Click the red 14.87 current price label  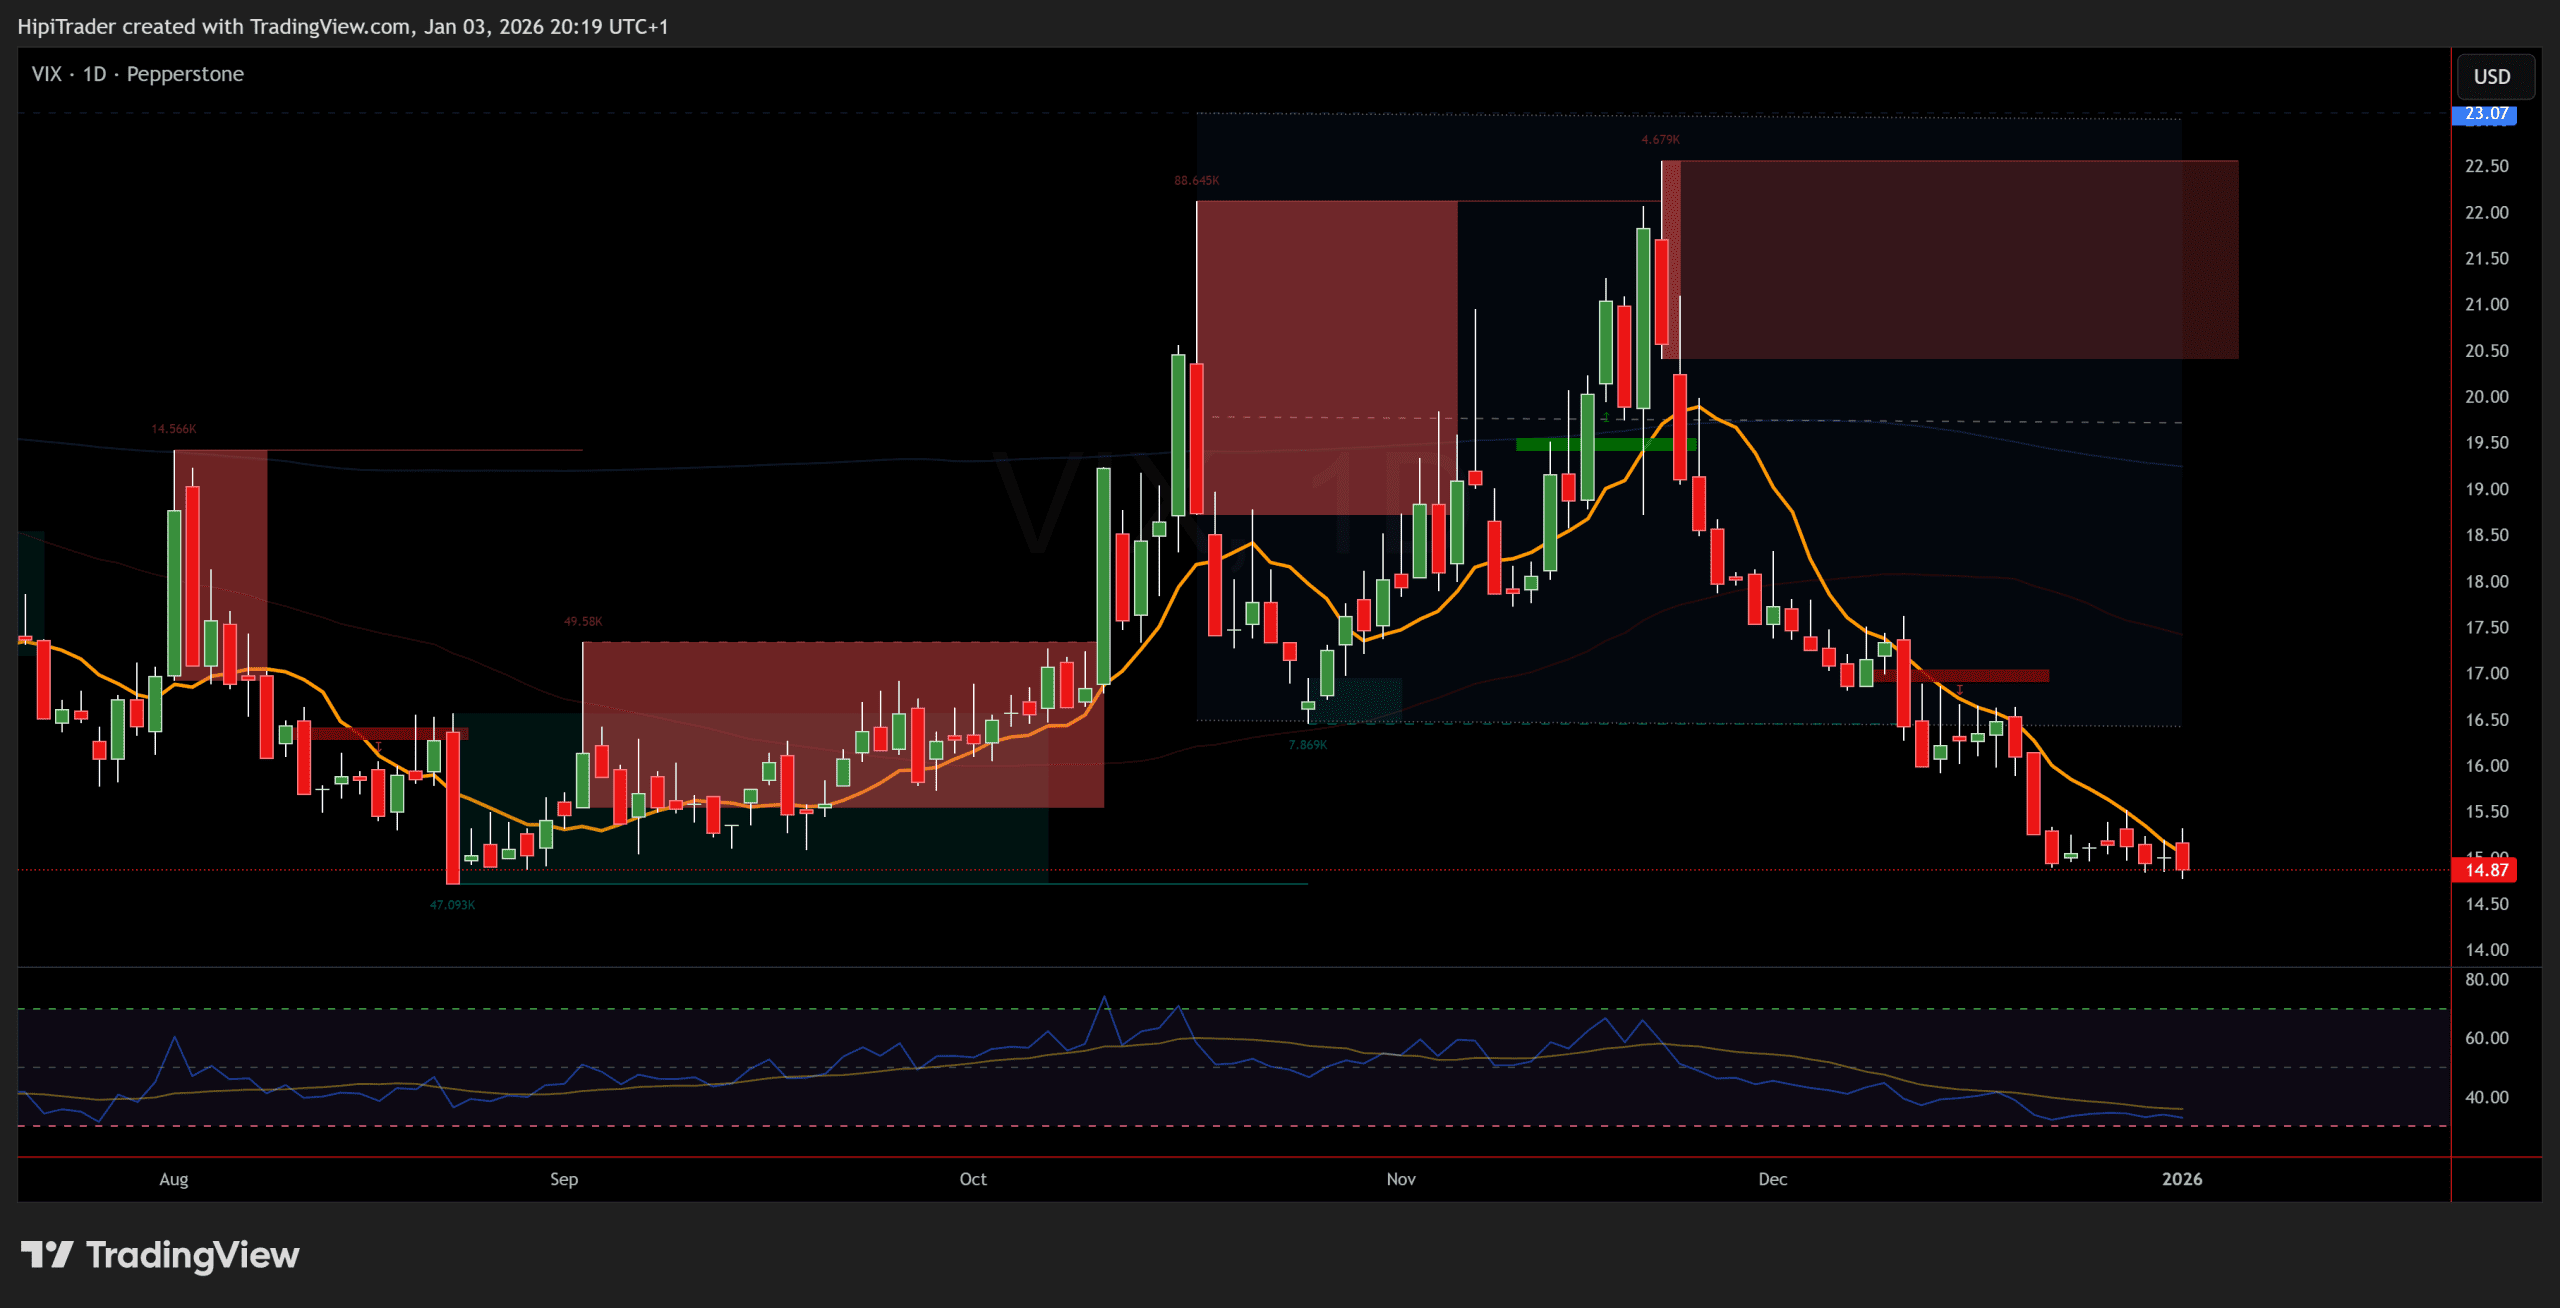click(x=2484, y=870)
